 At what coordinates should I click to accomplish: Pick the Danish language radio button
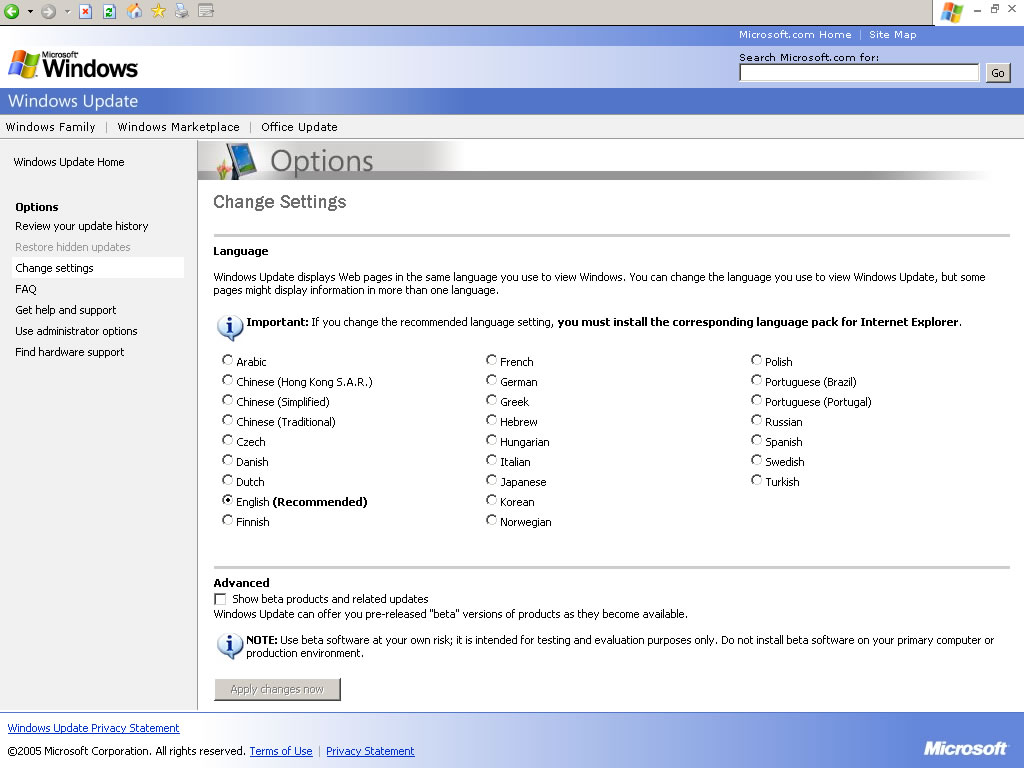227,460
